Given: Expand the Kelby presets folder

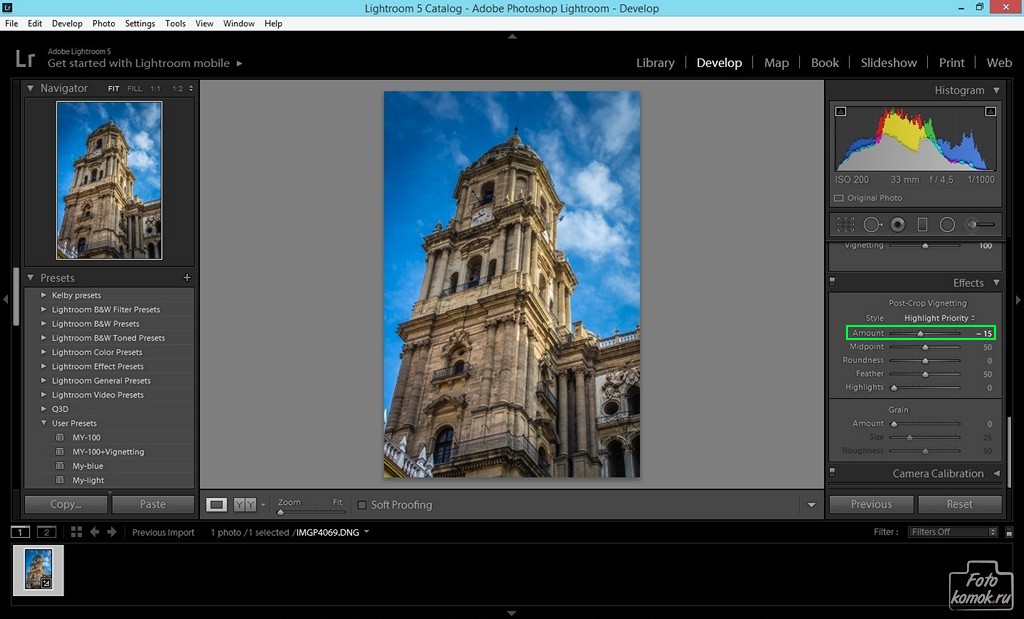Looking at the screenshot, I should pyautogui.click(x=44, y=295).
